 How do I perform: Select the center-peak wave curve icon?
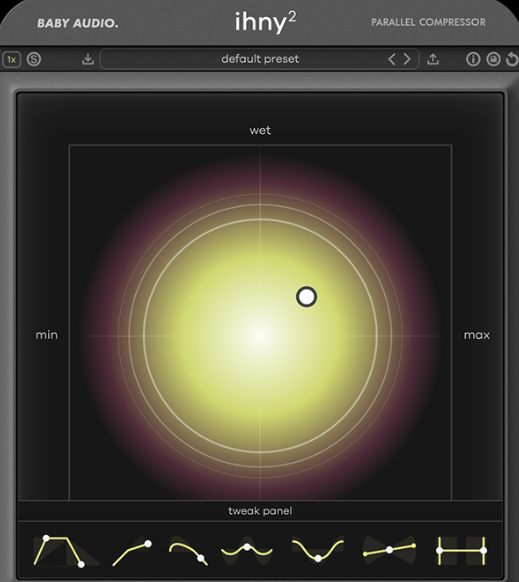247,551
